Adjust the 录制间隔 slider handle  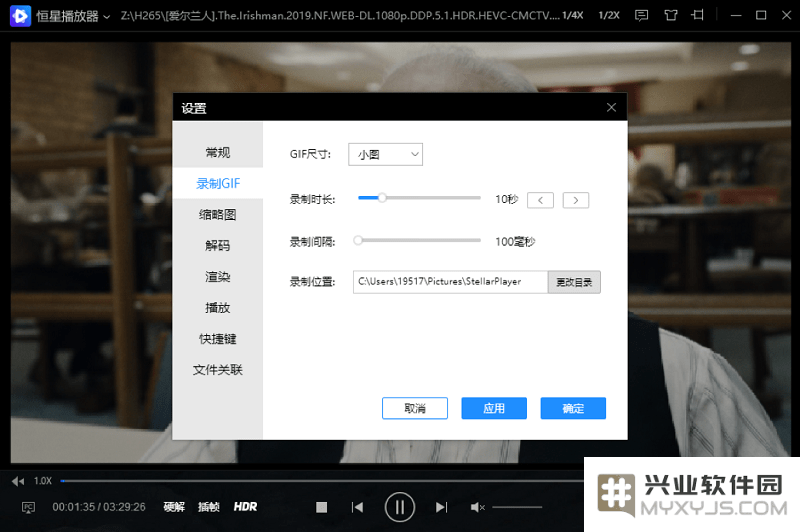[358, 240]
